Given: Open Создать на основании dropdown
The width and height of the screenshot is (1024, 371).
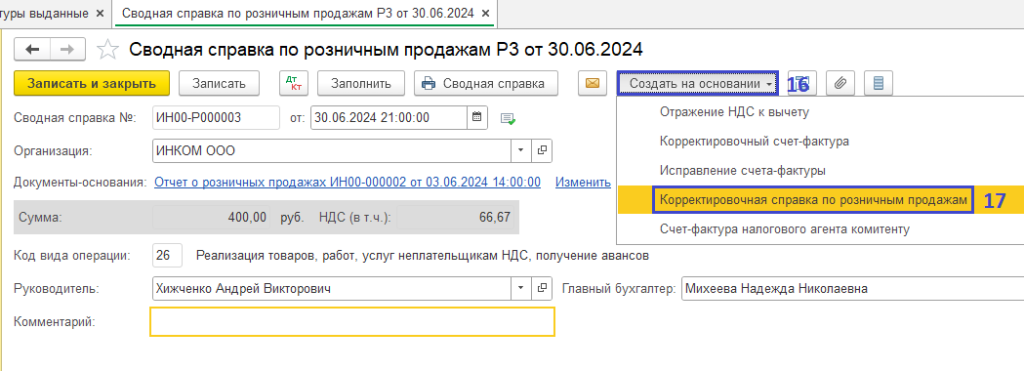Looking at the screenshot, I should pos(697,84).
